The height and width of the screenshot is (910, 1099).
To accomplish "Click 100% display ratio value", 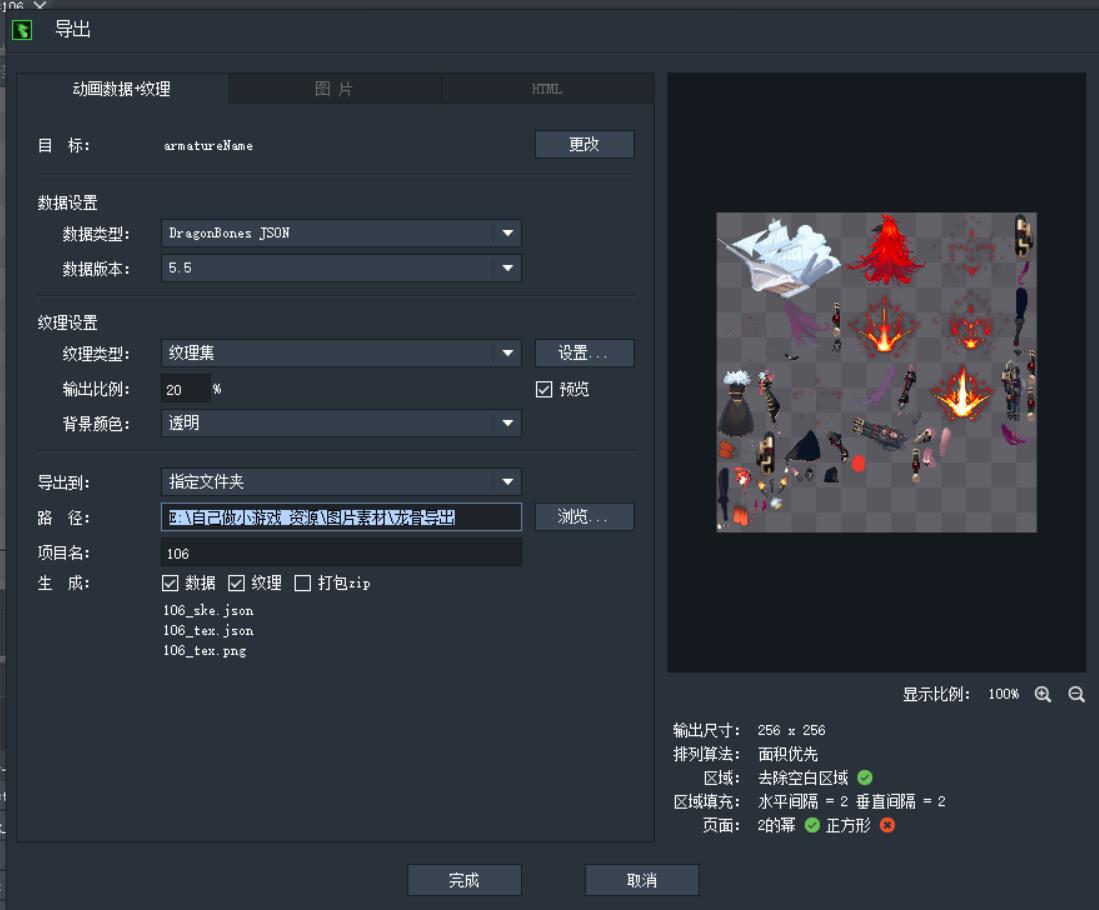I will coord(1004,694).
